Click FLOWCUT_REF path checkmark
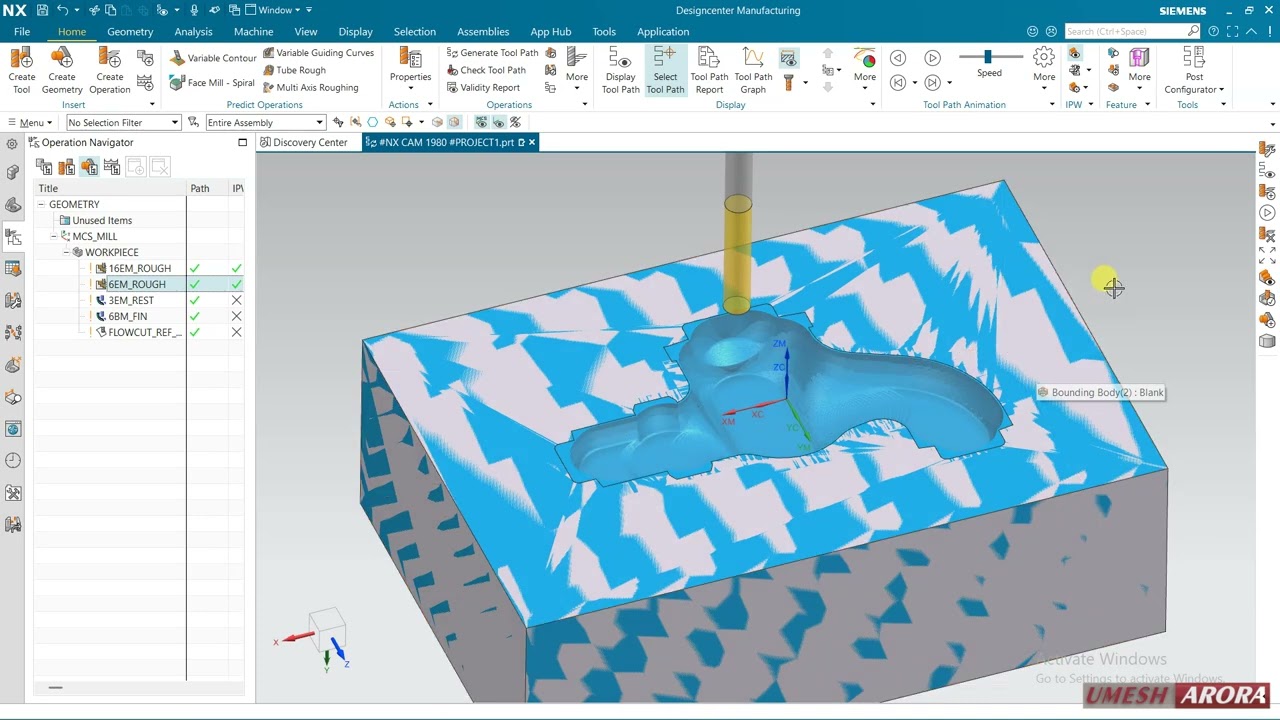This screenshot has height=720, width=1280. coord(195,332)
